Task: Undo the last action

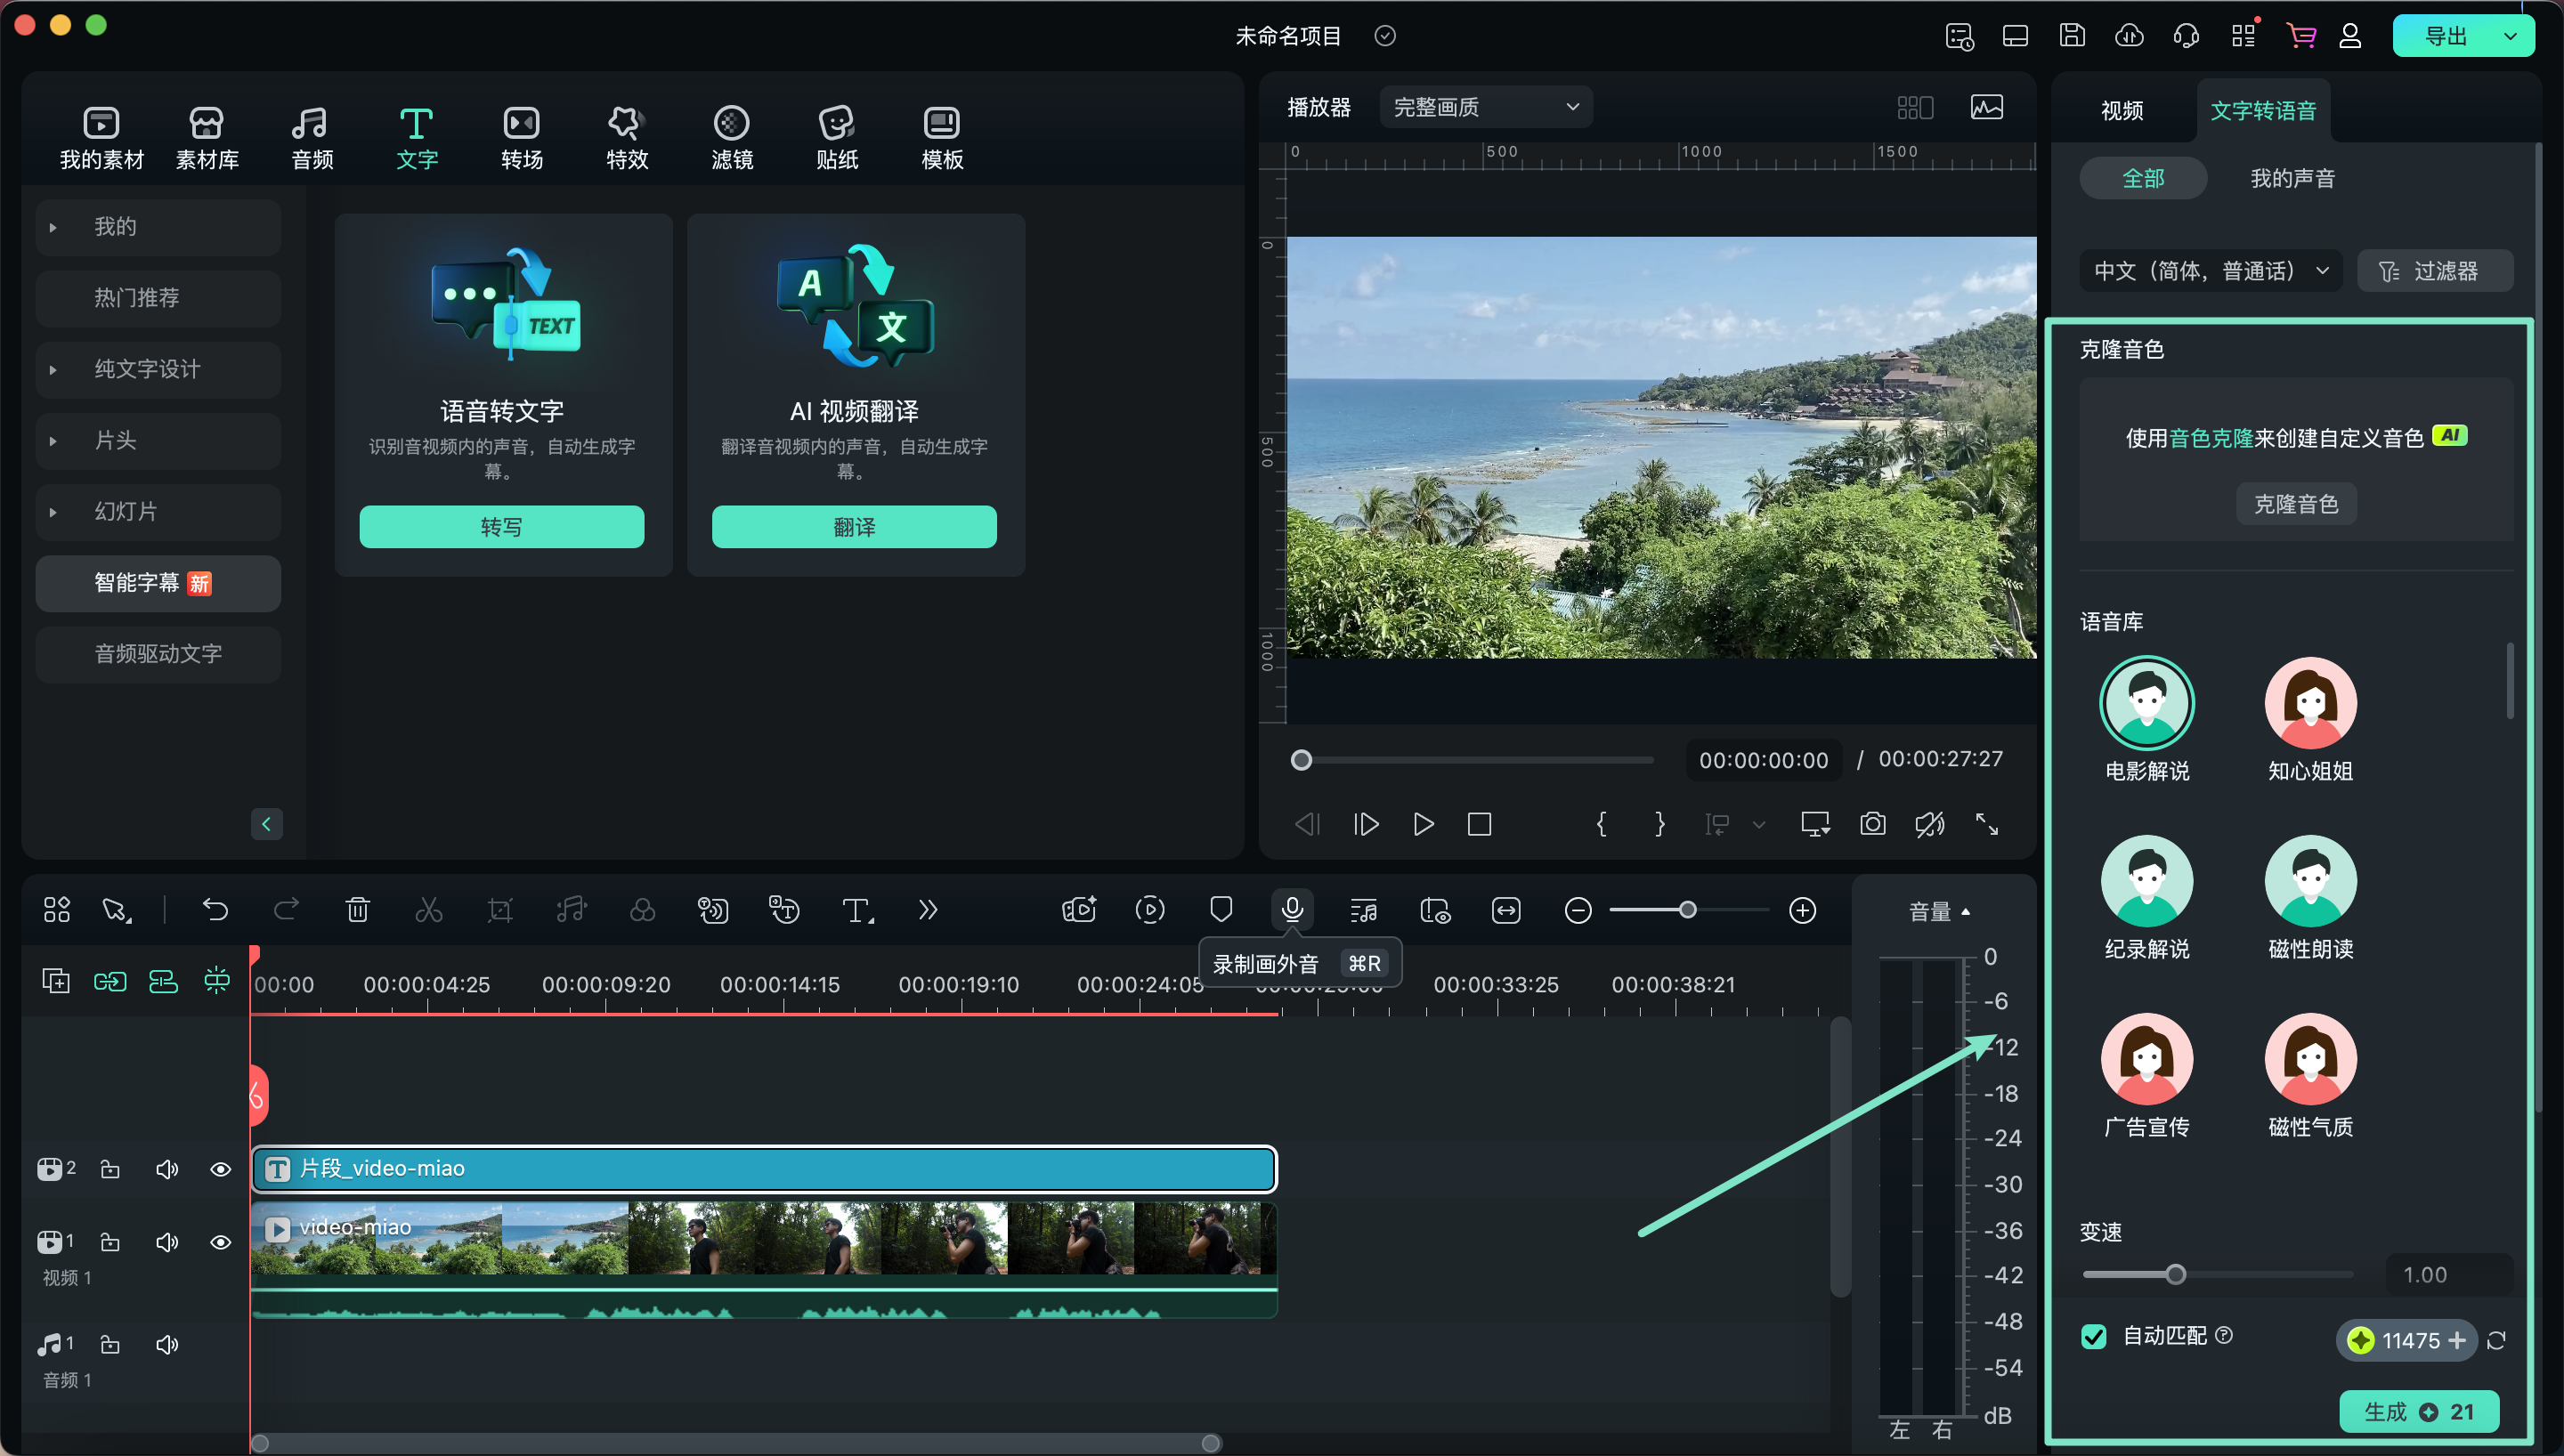Action: (215, 910)
